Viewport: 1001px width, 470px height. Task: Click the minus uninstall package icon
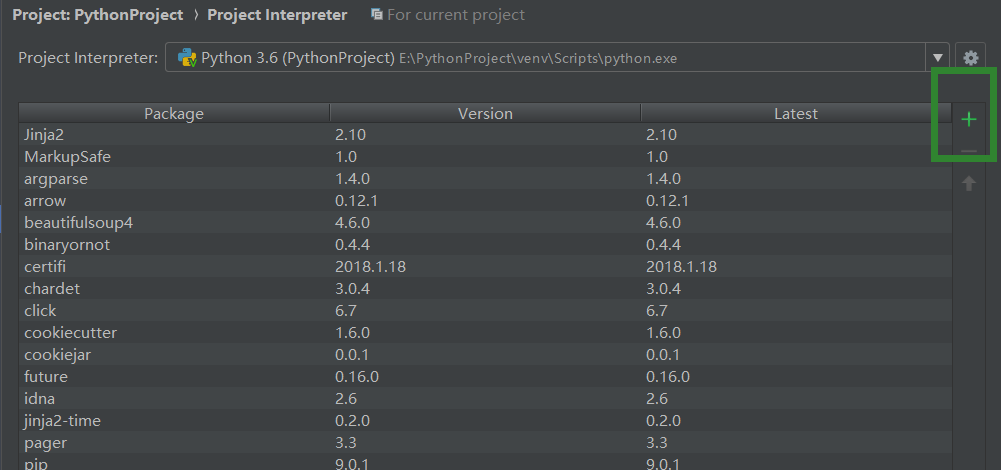click(969, 151)
